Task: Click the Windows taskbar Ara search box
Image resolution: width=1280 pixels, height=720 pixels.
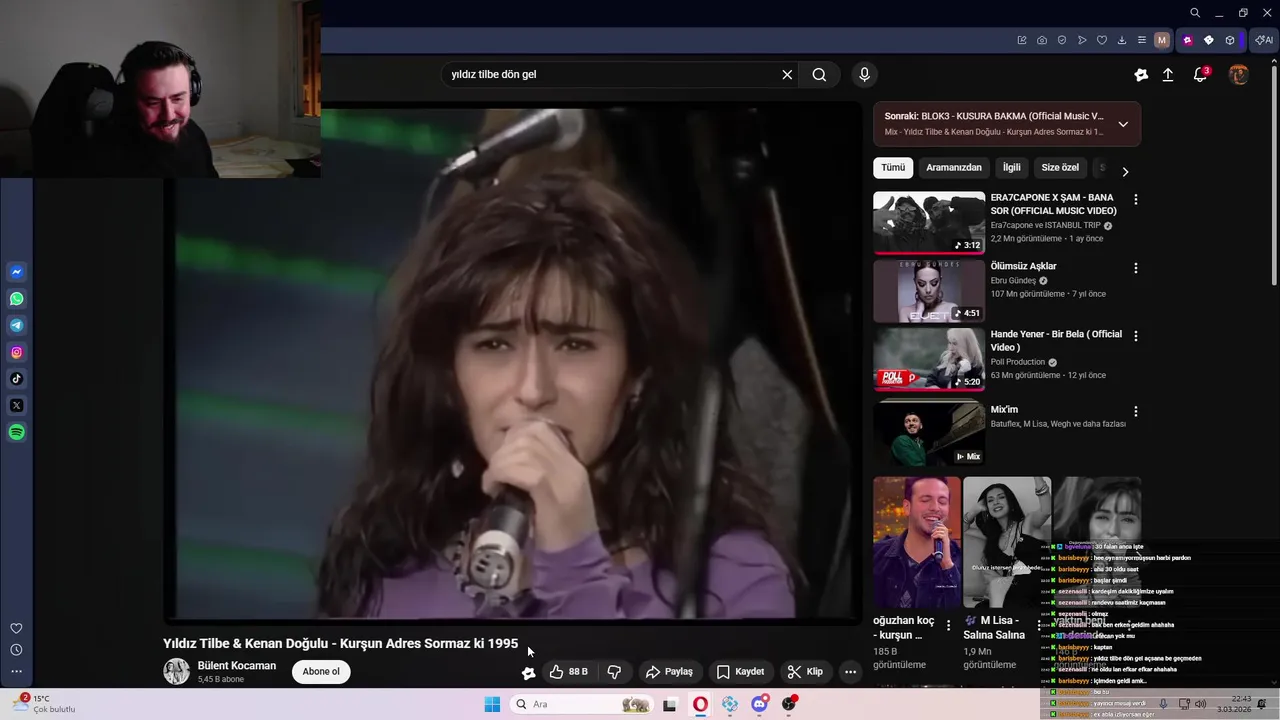Action: 582,704
